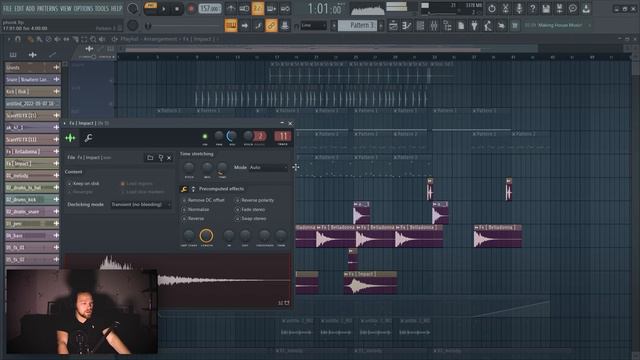Open the VIEW menu
Screen dimensions: 640x360
(x=66, y=9)
